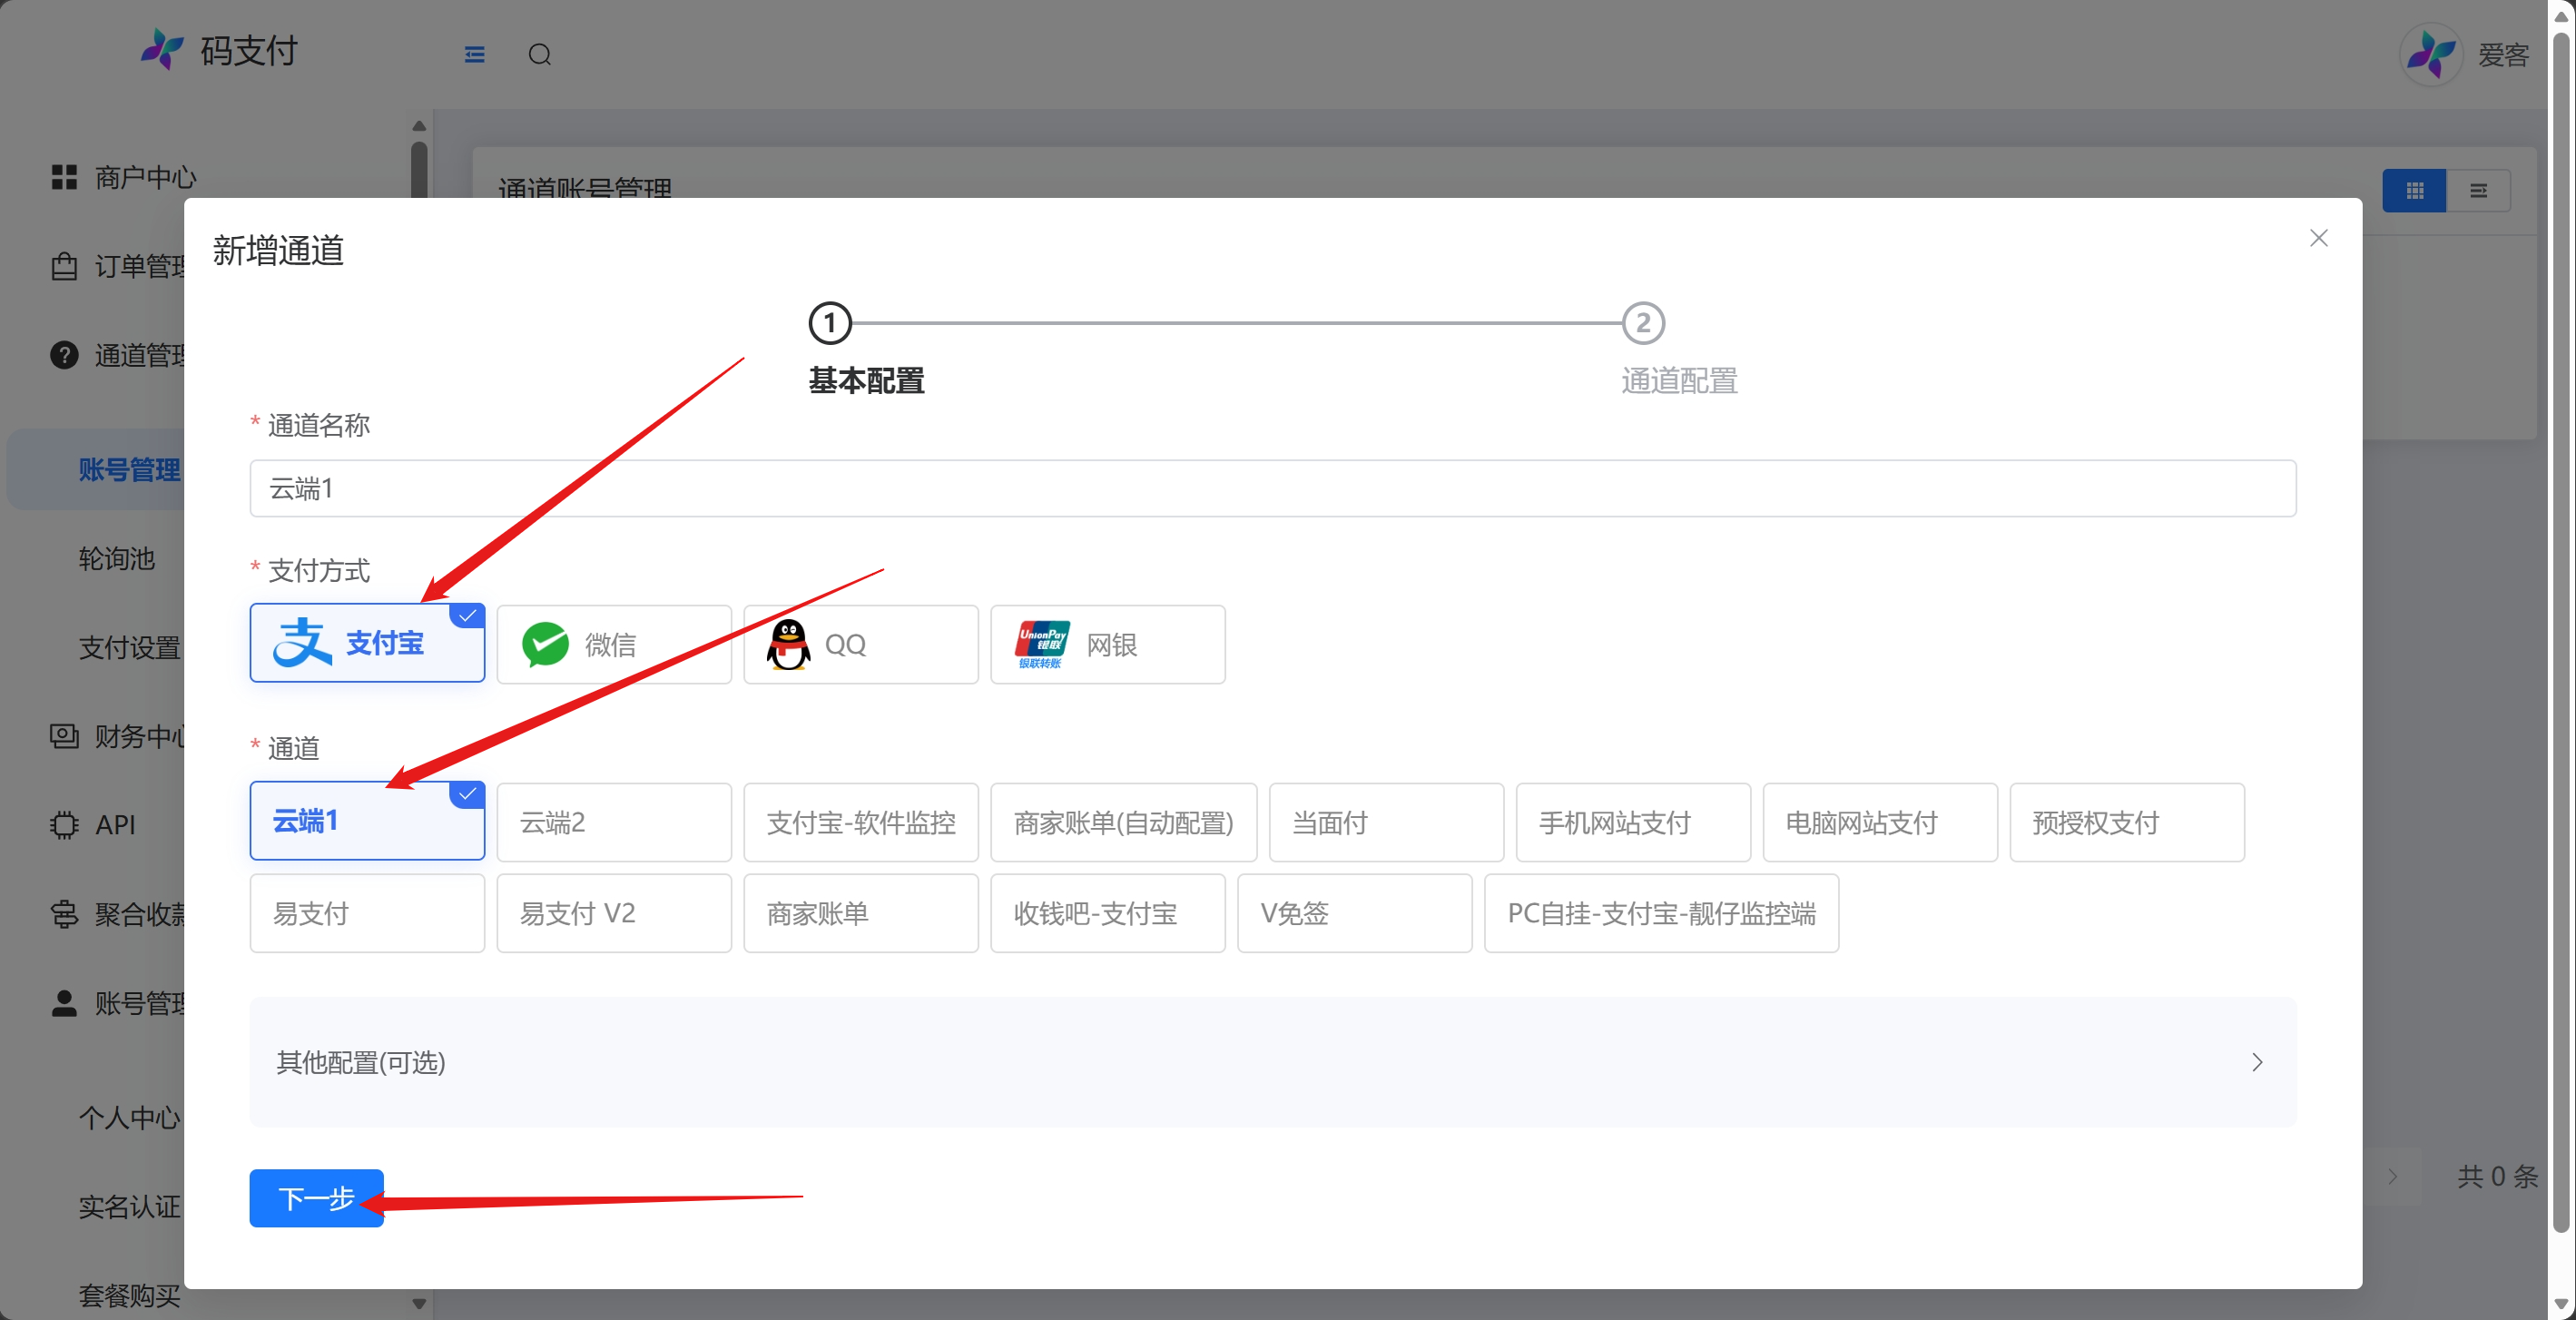The height and width of the screenshot is (1320, 2576).
Task: Choose the 云端1 channel
Action: 367,821
